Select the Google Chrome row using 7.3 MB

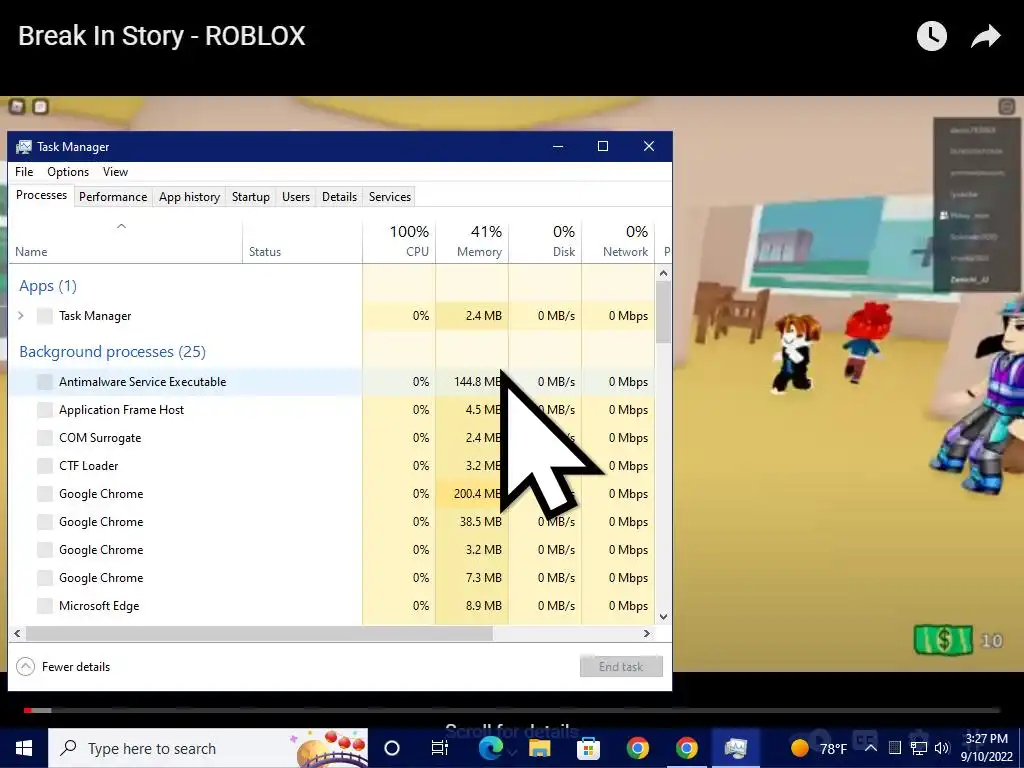(332, 578)
